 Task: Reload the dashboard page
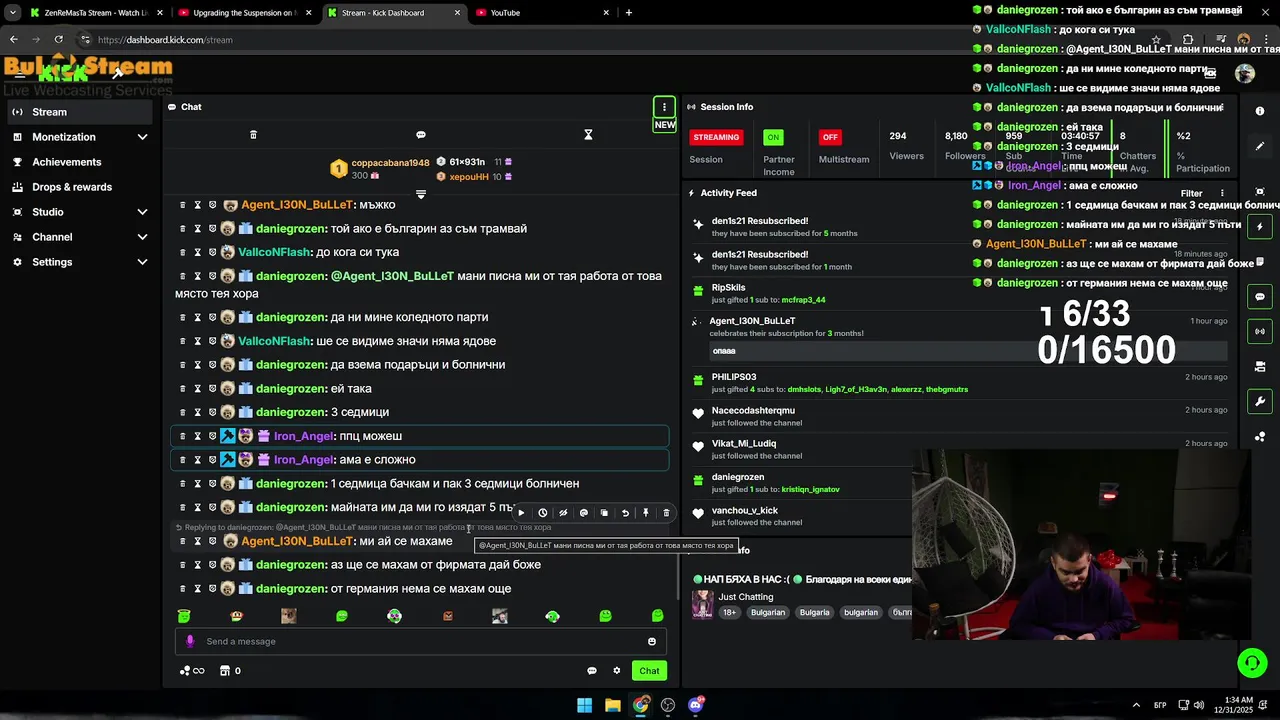(x=58, y=40)
